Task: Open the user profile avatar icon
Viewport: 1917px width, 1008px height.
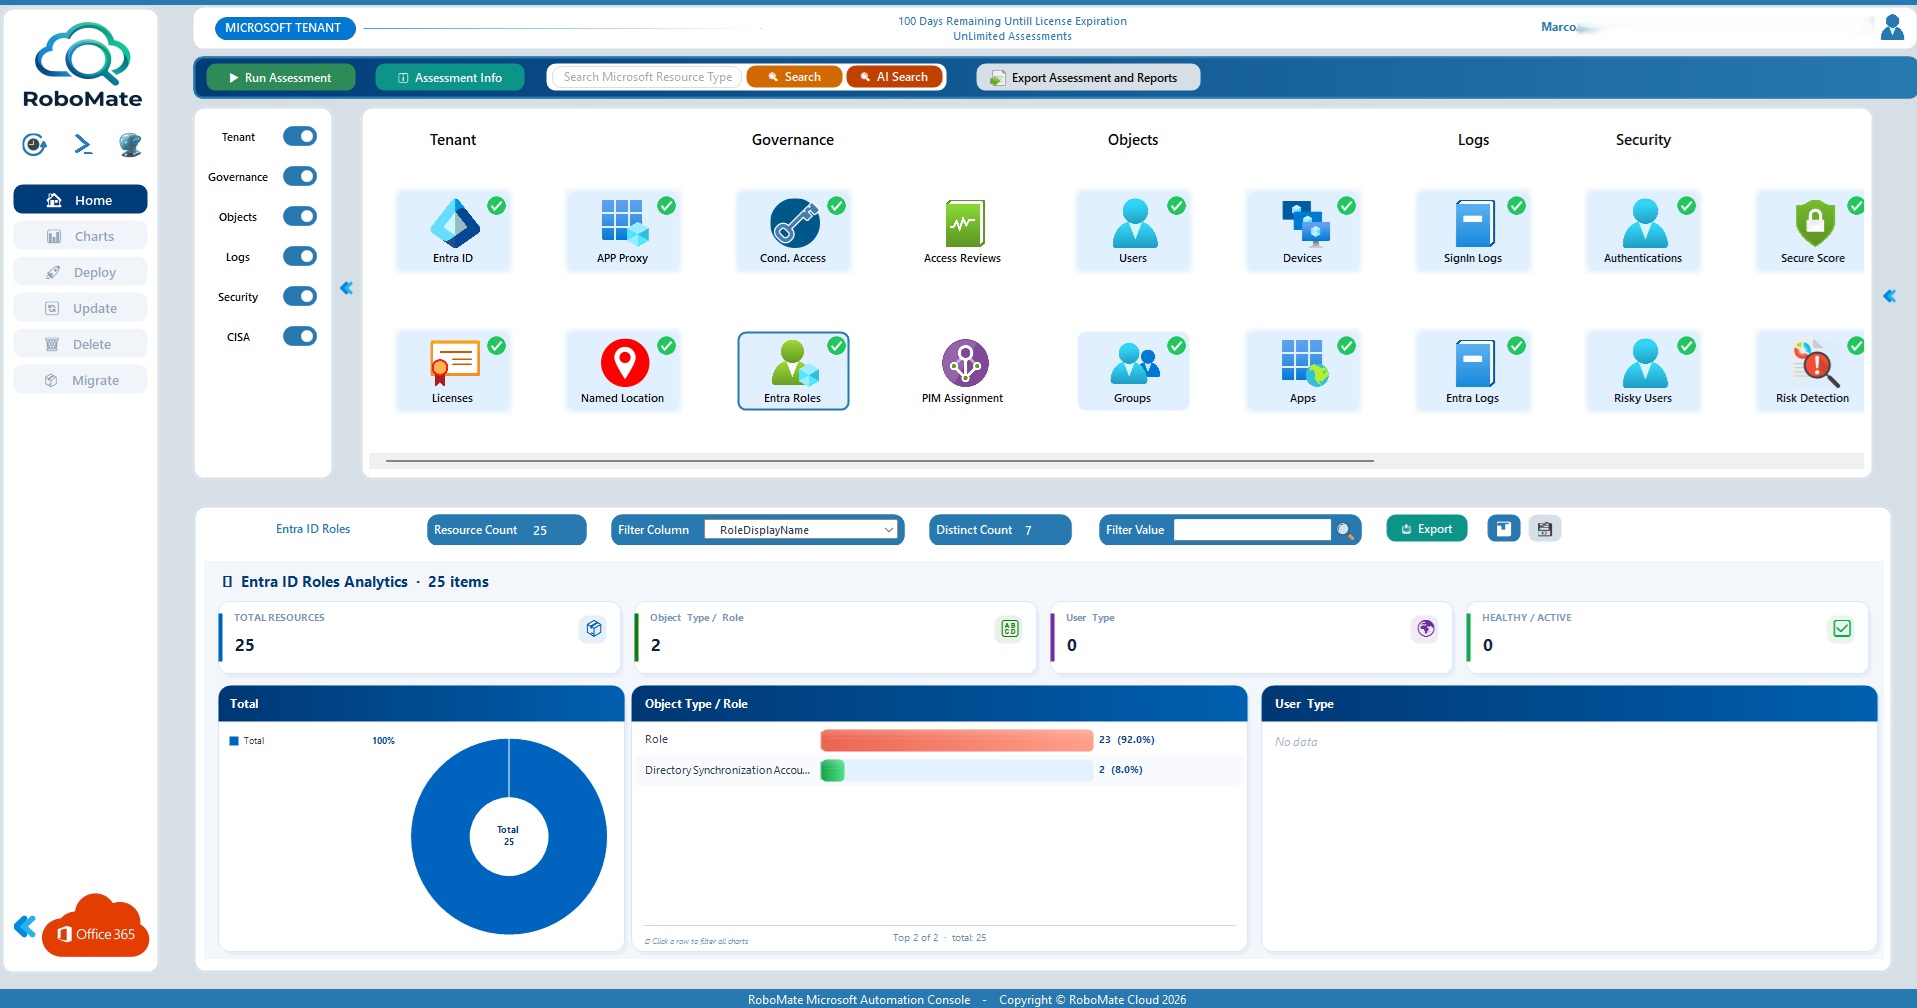Action: pyautogui.click(x=1892, y=27)
